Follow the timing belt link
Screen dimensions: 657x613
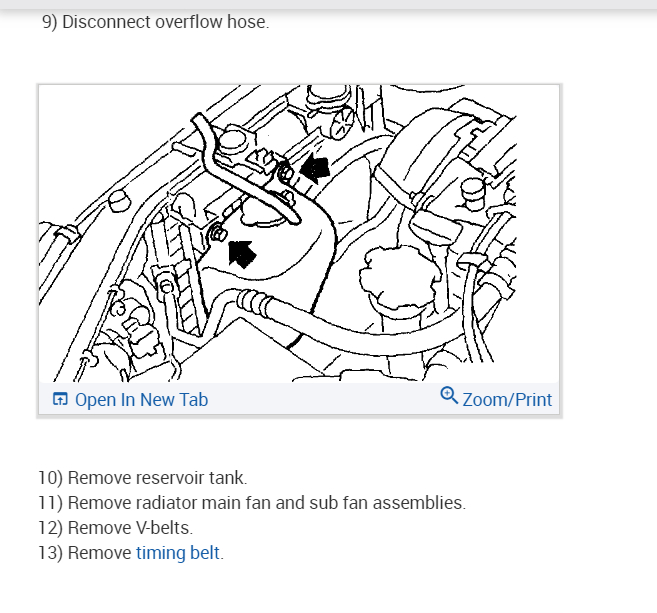tap(178, 553)
